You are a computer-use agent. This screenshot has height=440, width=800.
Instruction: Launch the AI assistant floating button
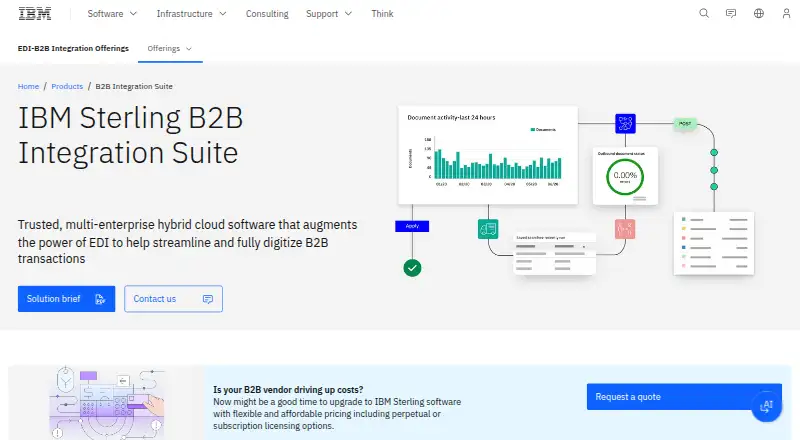[x=766, y=406]
